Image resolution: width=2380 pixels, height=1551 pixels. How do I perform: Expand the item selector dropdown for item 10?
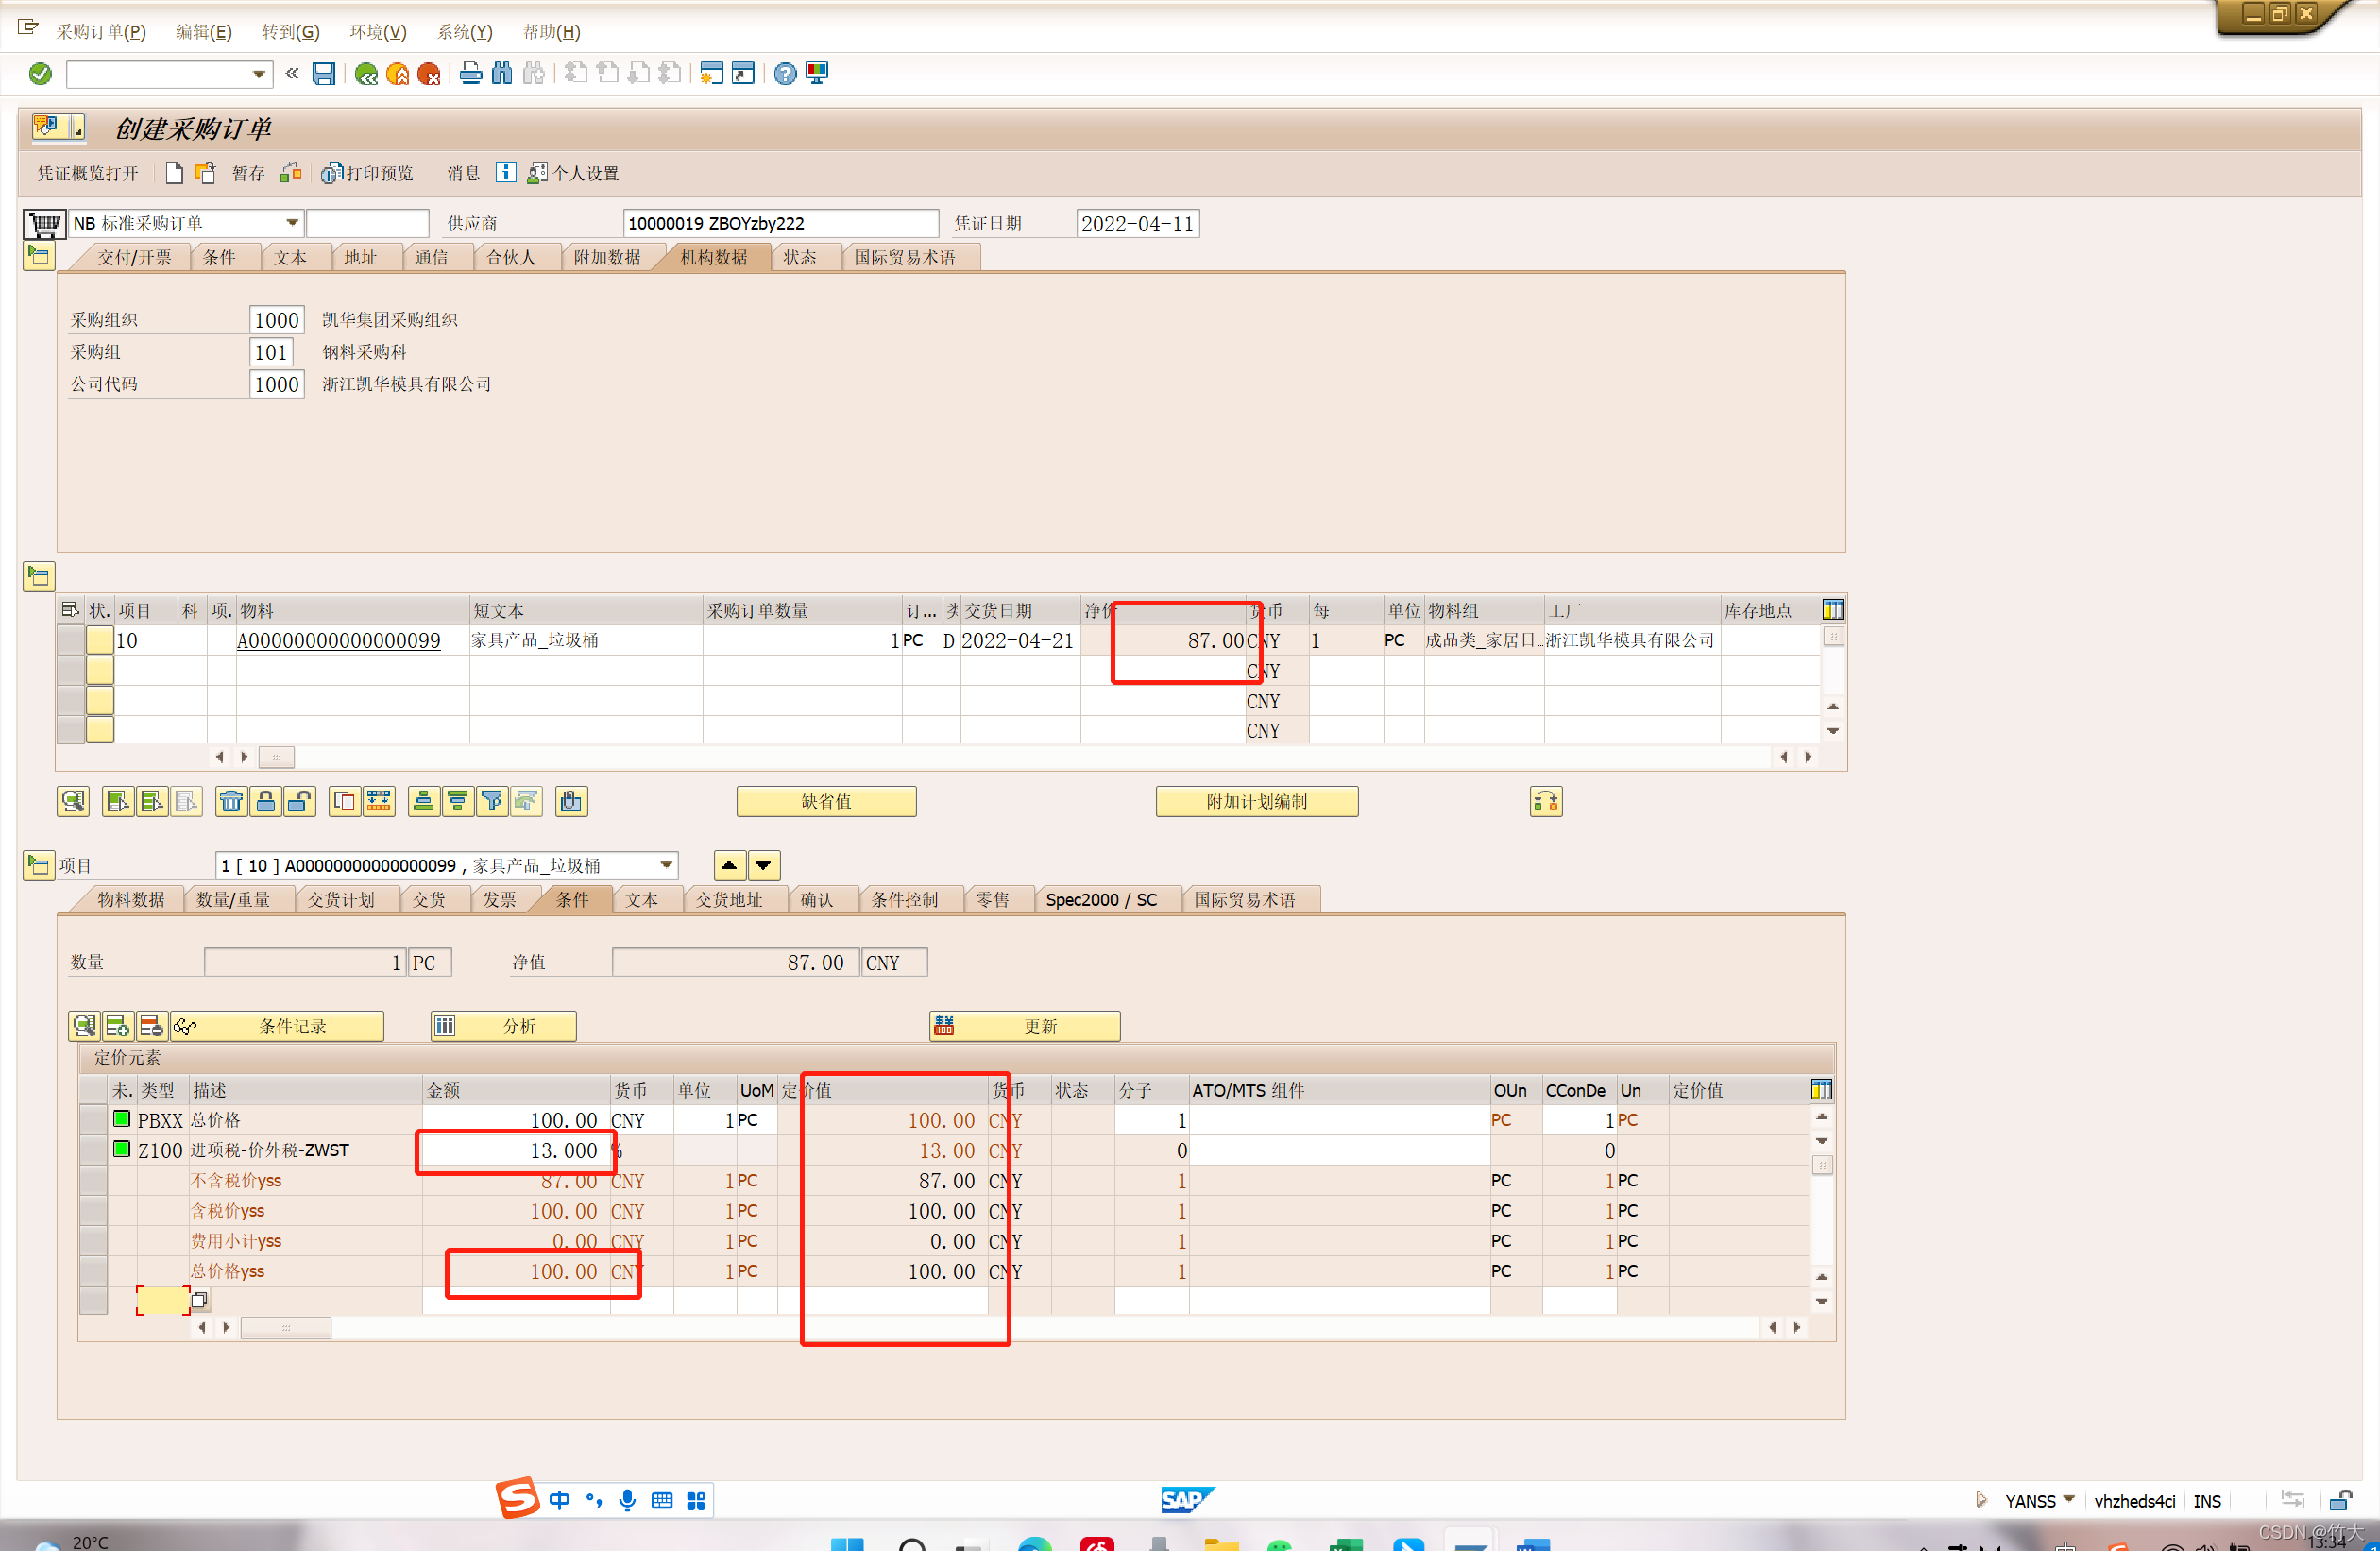666,865
